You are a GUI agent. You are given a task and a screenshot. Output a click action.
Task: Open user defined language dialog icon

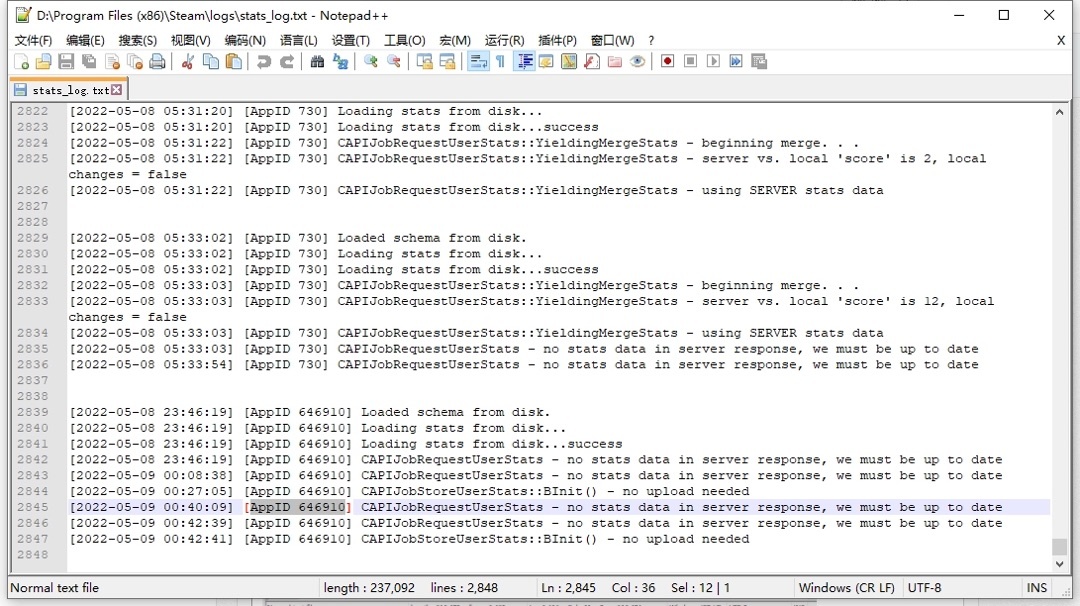pos(546,62)
